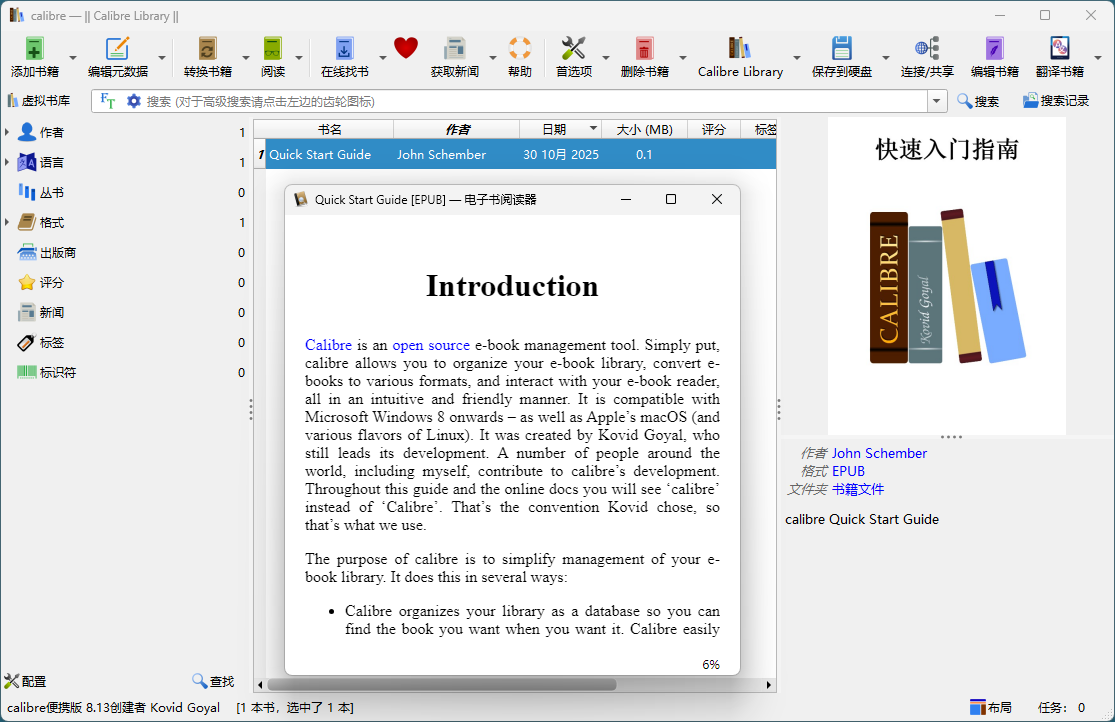Screen dimensions: 1115x722
Task: Click the Help (帮助) lifebuoy icon
Action: (519, 50)
